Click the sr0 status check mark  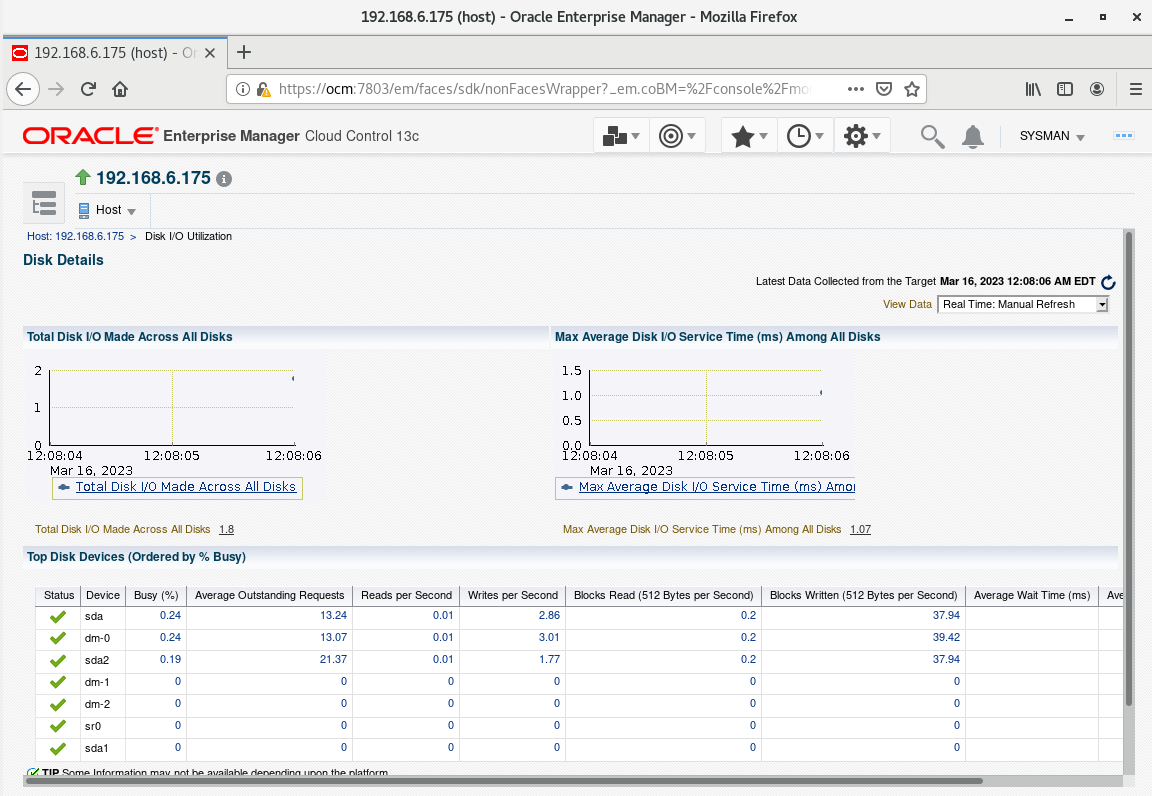click(58, 726)
